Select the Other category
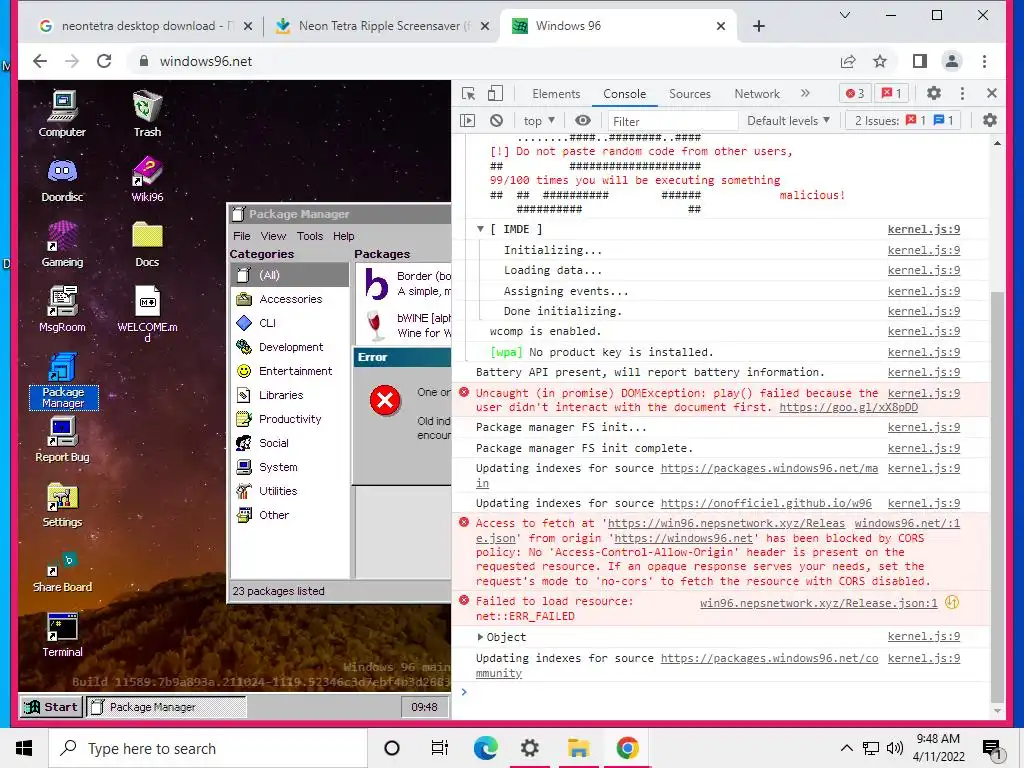1024x768 pixels. (x=289, y=515)
